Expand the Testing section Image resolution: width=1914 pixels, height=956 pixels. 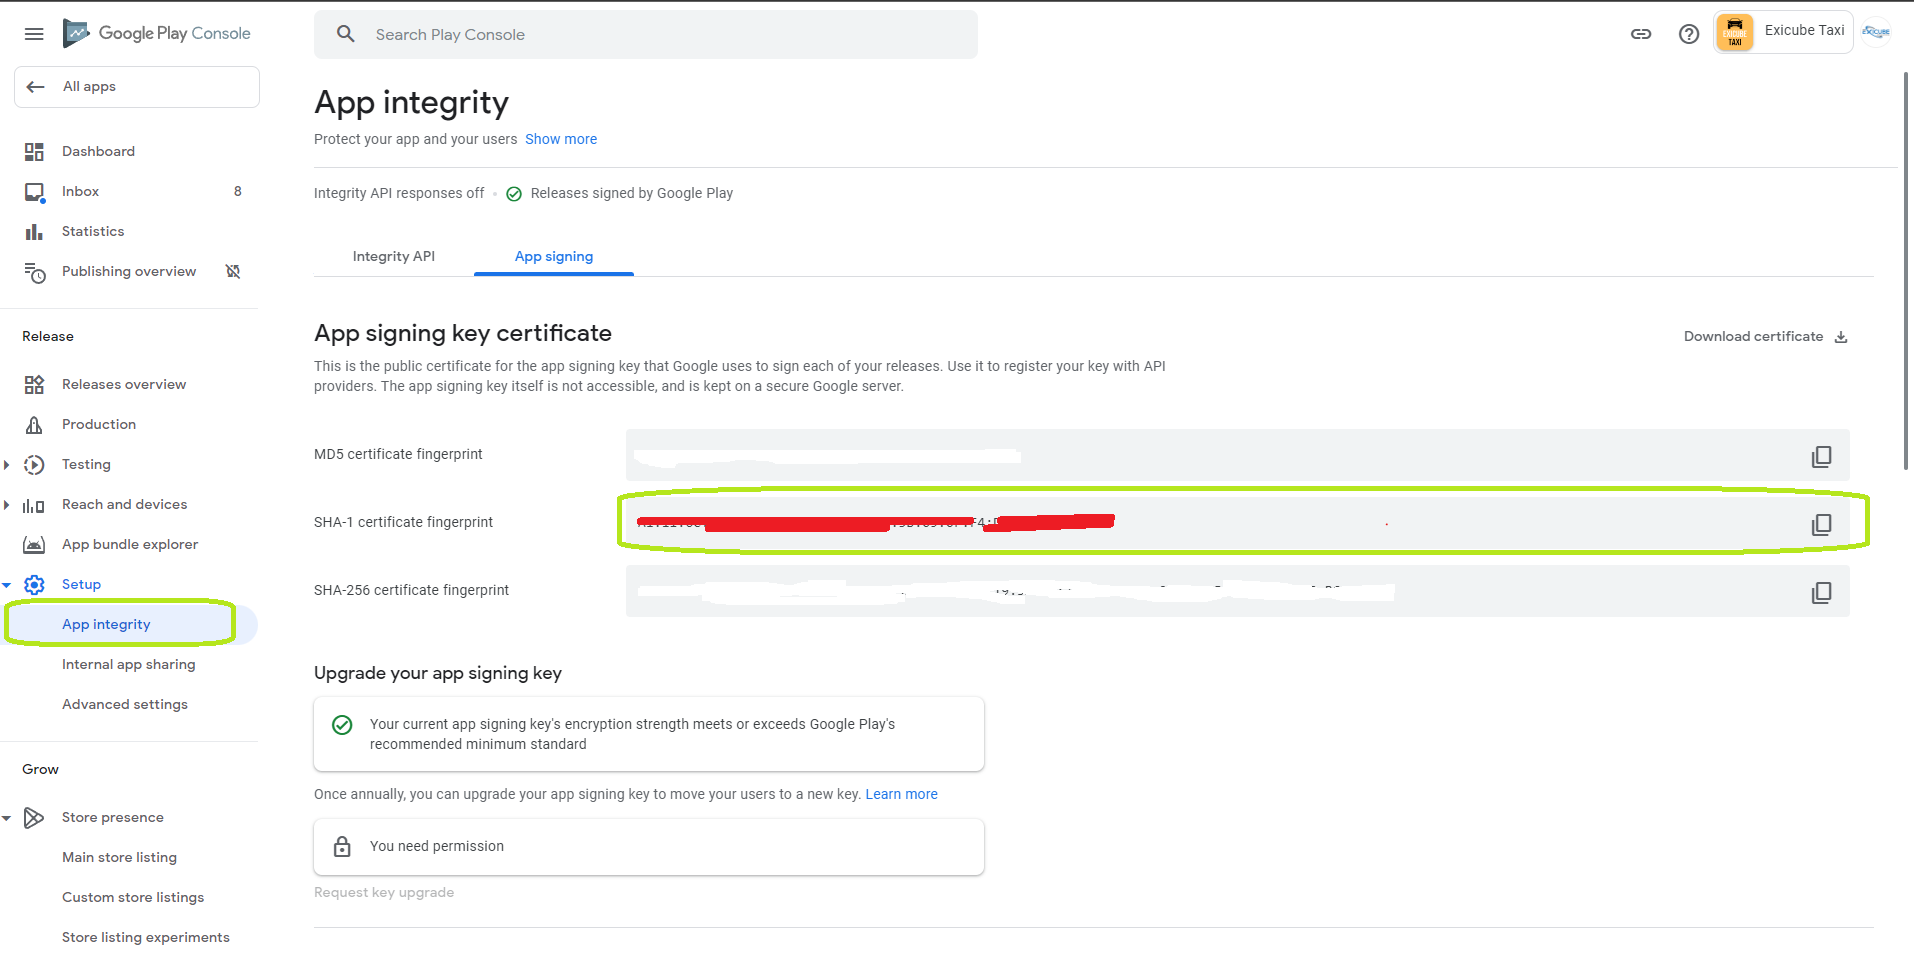(7, 465)
